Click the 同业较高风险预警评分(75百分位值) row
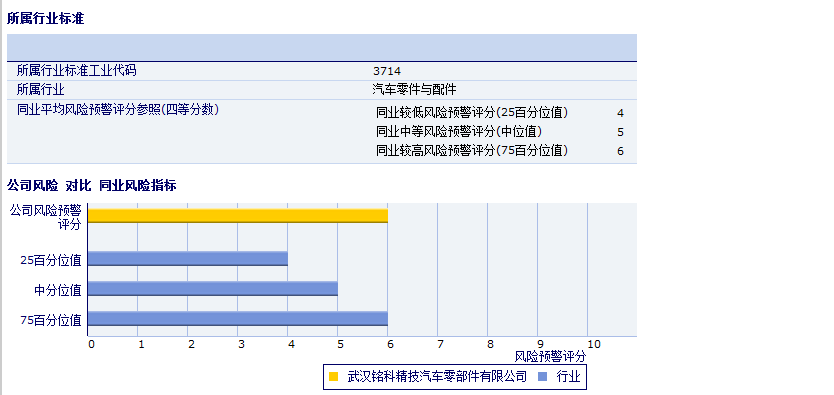Image resolution: width=834 pixels, height=395 pixels. coord(500,151)
